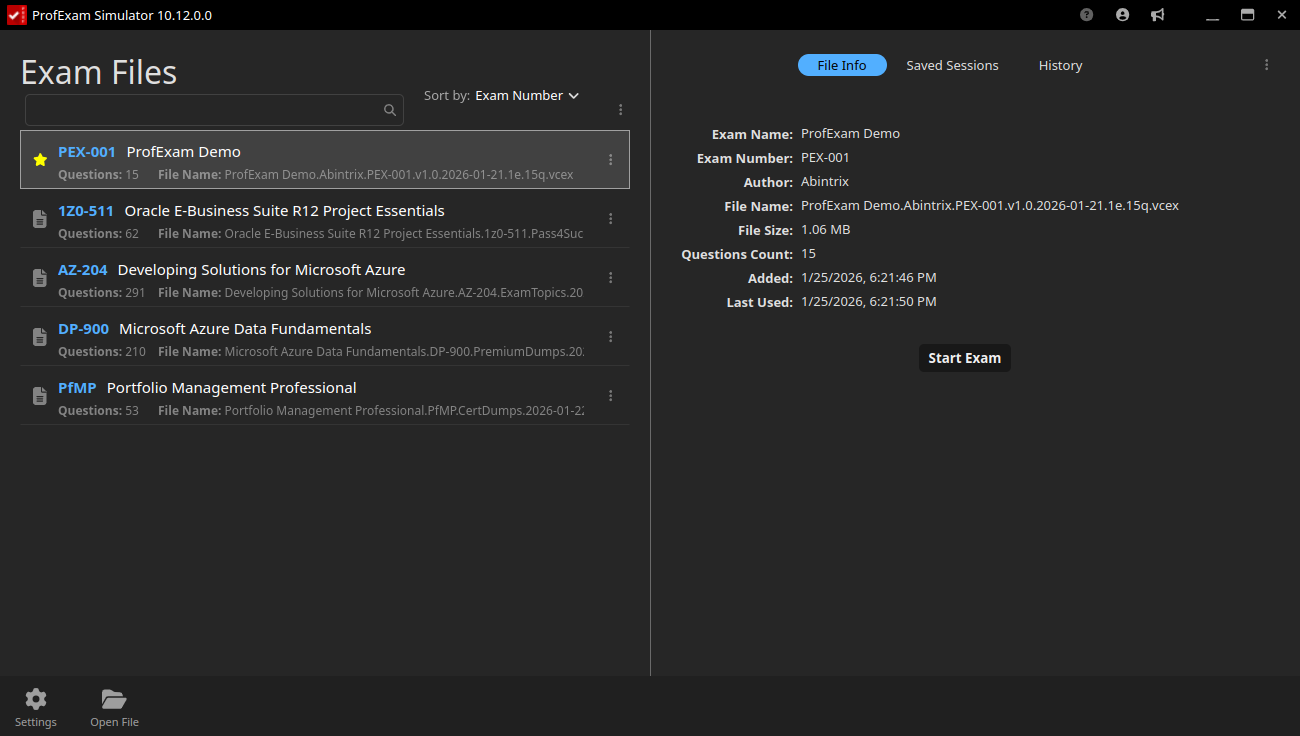This screenshot has width=1300, height=736.
Task: Click Questions: 210 in the DP-900 row
Action: pos(102,352)
